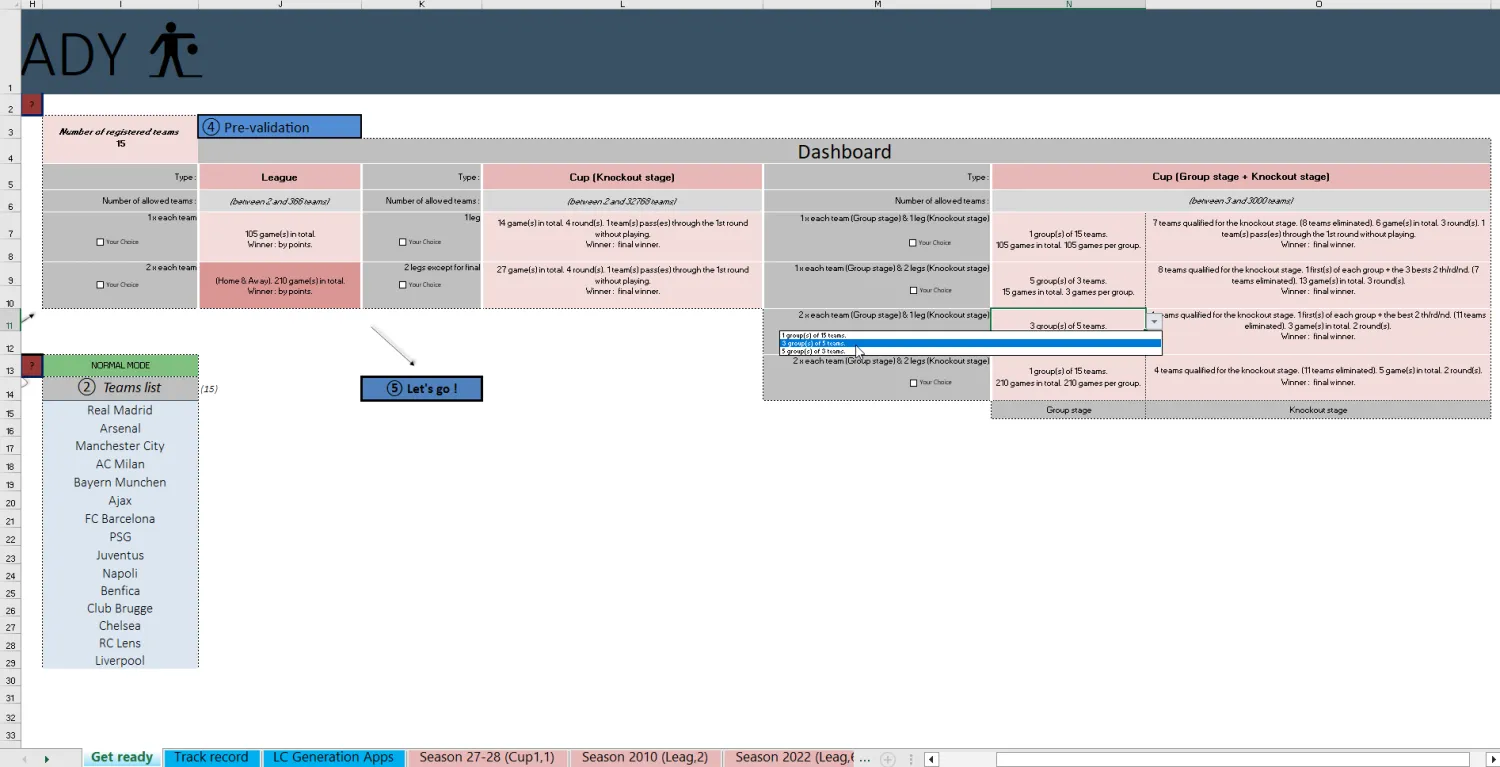Choose '5 group(s) of 3 teams' from dropdown list
Screen dimensions: 1500x767
(x=970, y=351)
